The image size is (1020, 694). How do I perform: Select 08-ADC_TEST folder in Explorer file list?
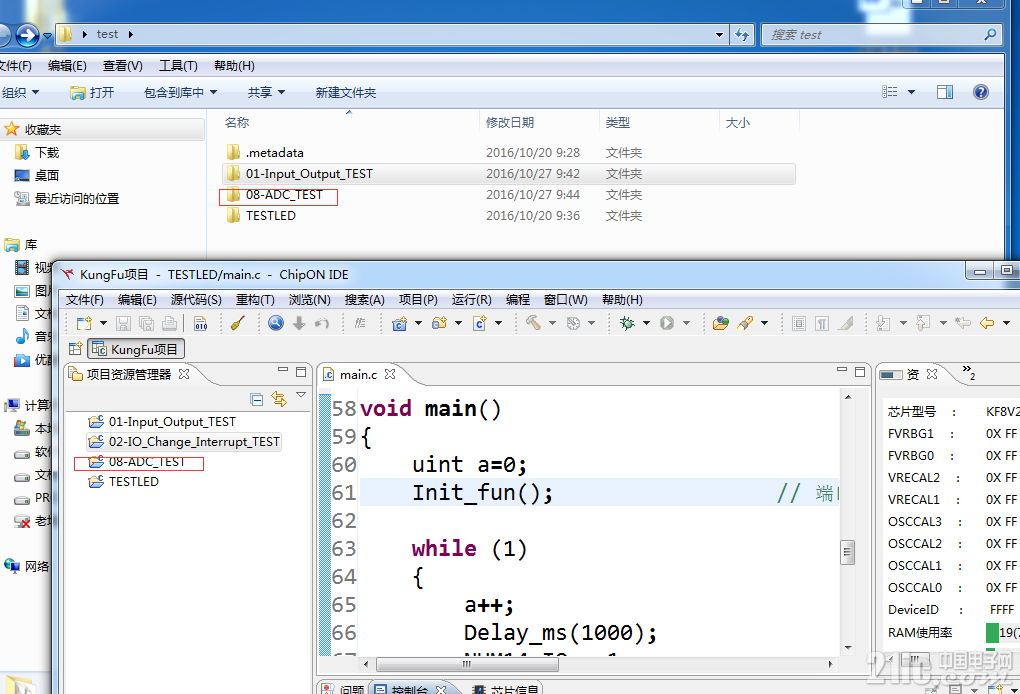point(275,194)
